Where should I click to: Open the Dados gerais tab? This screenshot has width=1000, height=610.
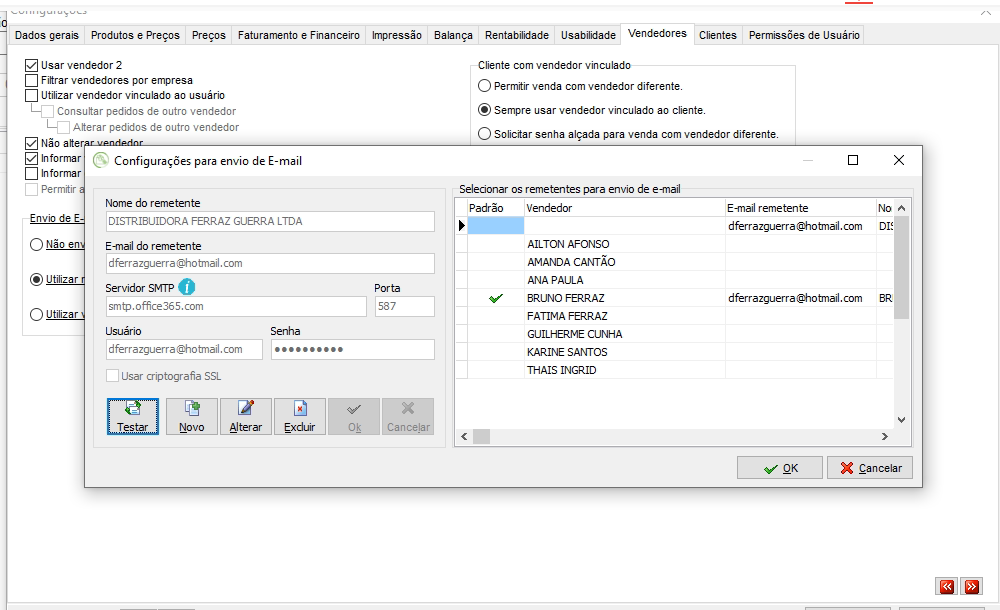tap(47, 35)
